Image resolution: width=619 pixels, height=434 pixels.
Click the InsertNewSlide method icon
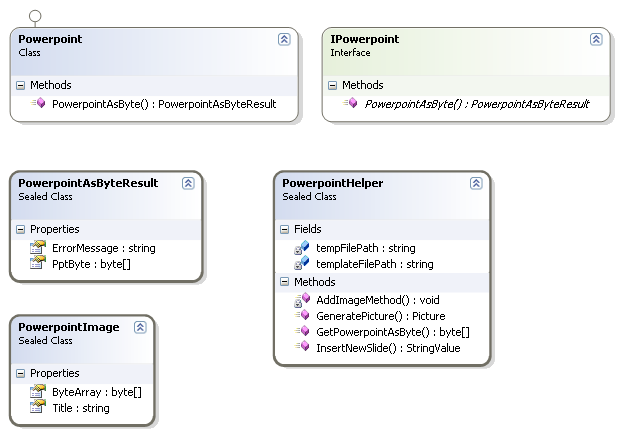click(x=301, y=347)
